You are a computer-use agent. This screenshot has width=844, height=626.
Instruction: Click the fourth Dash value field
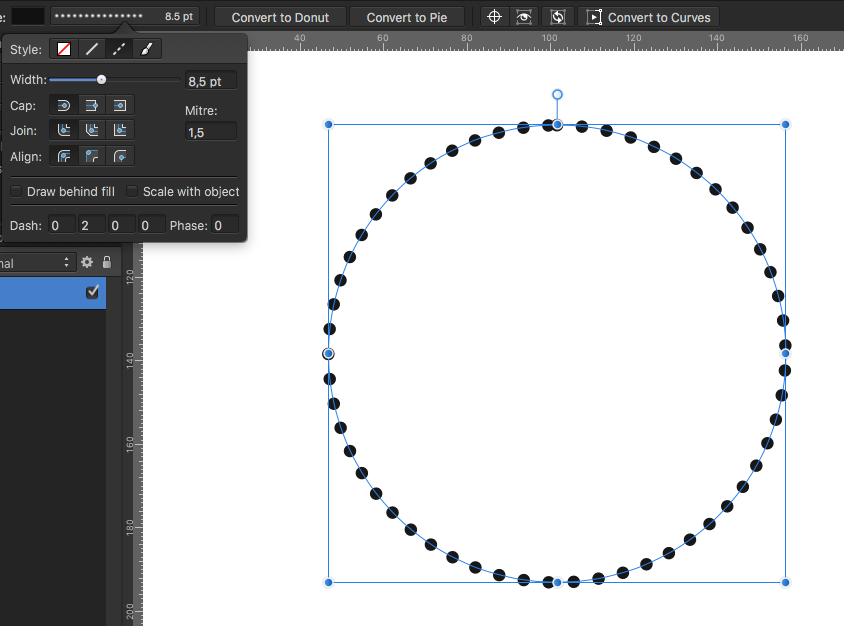[x=152, y=225]
